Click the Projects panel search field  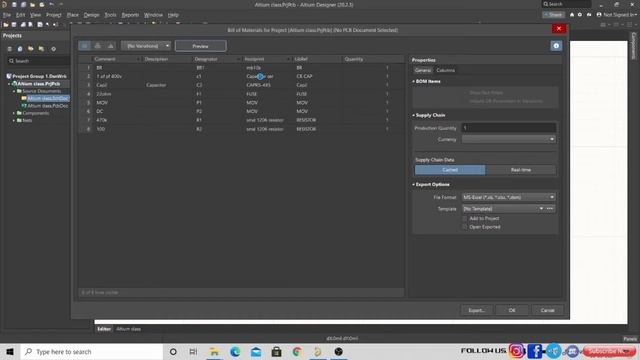[x=38, y=61]
